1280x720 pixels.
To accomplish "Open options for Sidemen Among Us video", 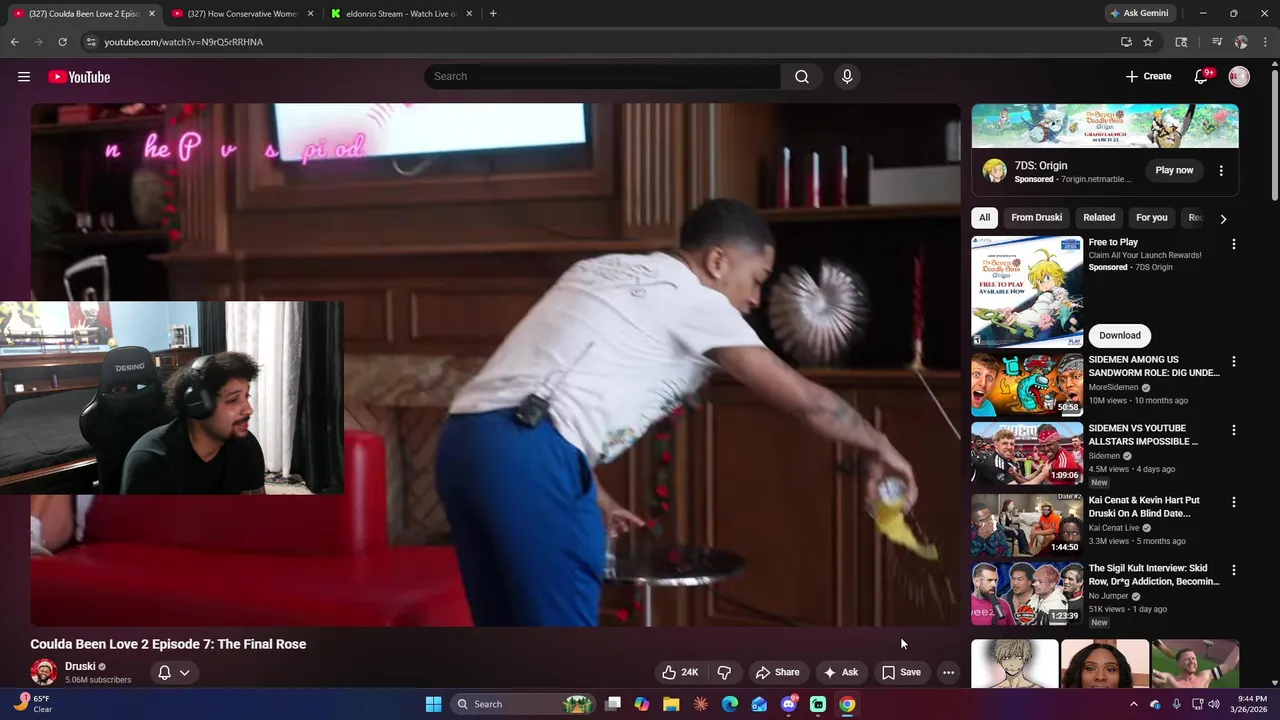I will 1233,362.
